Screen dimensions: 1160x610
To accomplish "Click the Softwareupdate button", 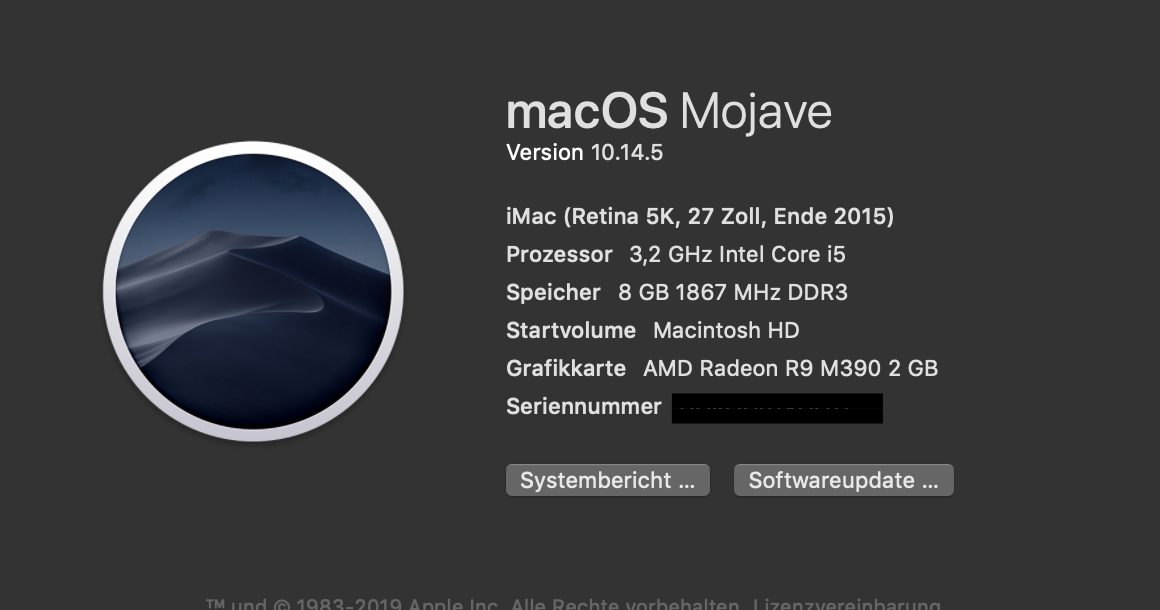I will pyautogui.click(x=843, y=480).
